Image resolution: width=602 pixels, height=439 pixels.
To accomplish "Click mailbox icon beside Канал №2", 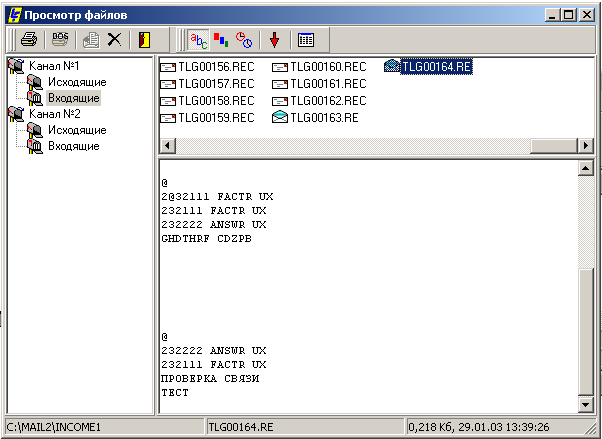I will (17, 114).
